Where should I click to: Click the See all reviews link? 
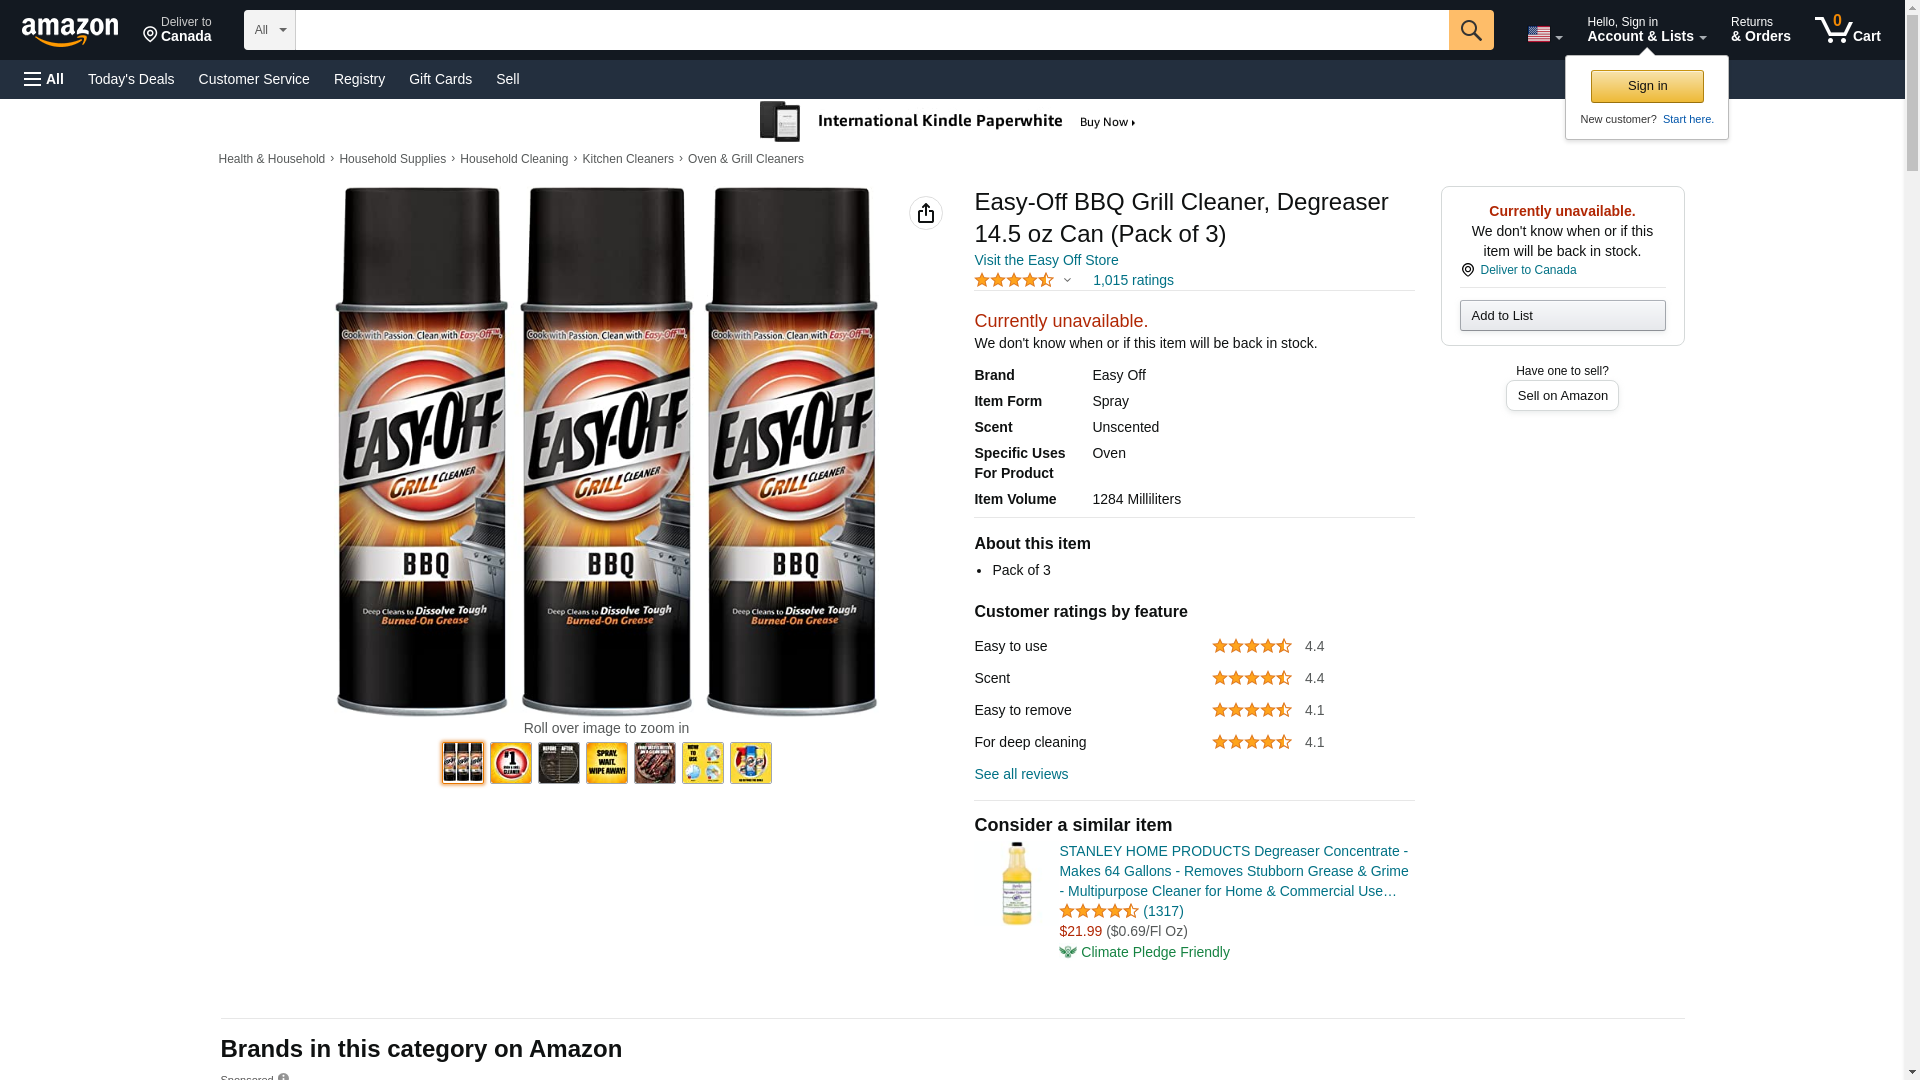point(1021,774)
